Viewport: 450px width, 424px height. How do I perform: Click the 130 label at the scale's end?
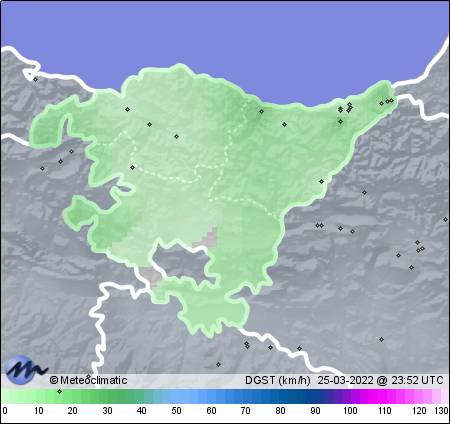(x=441, y=411)
